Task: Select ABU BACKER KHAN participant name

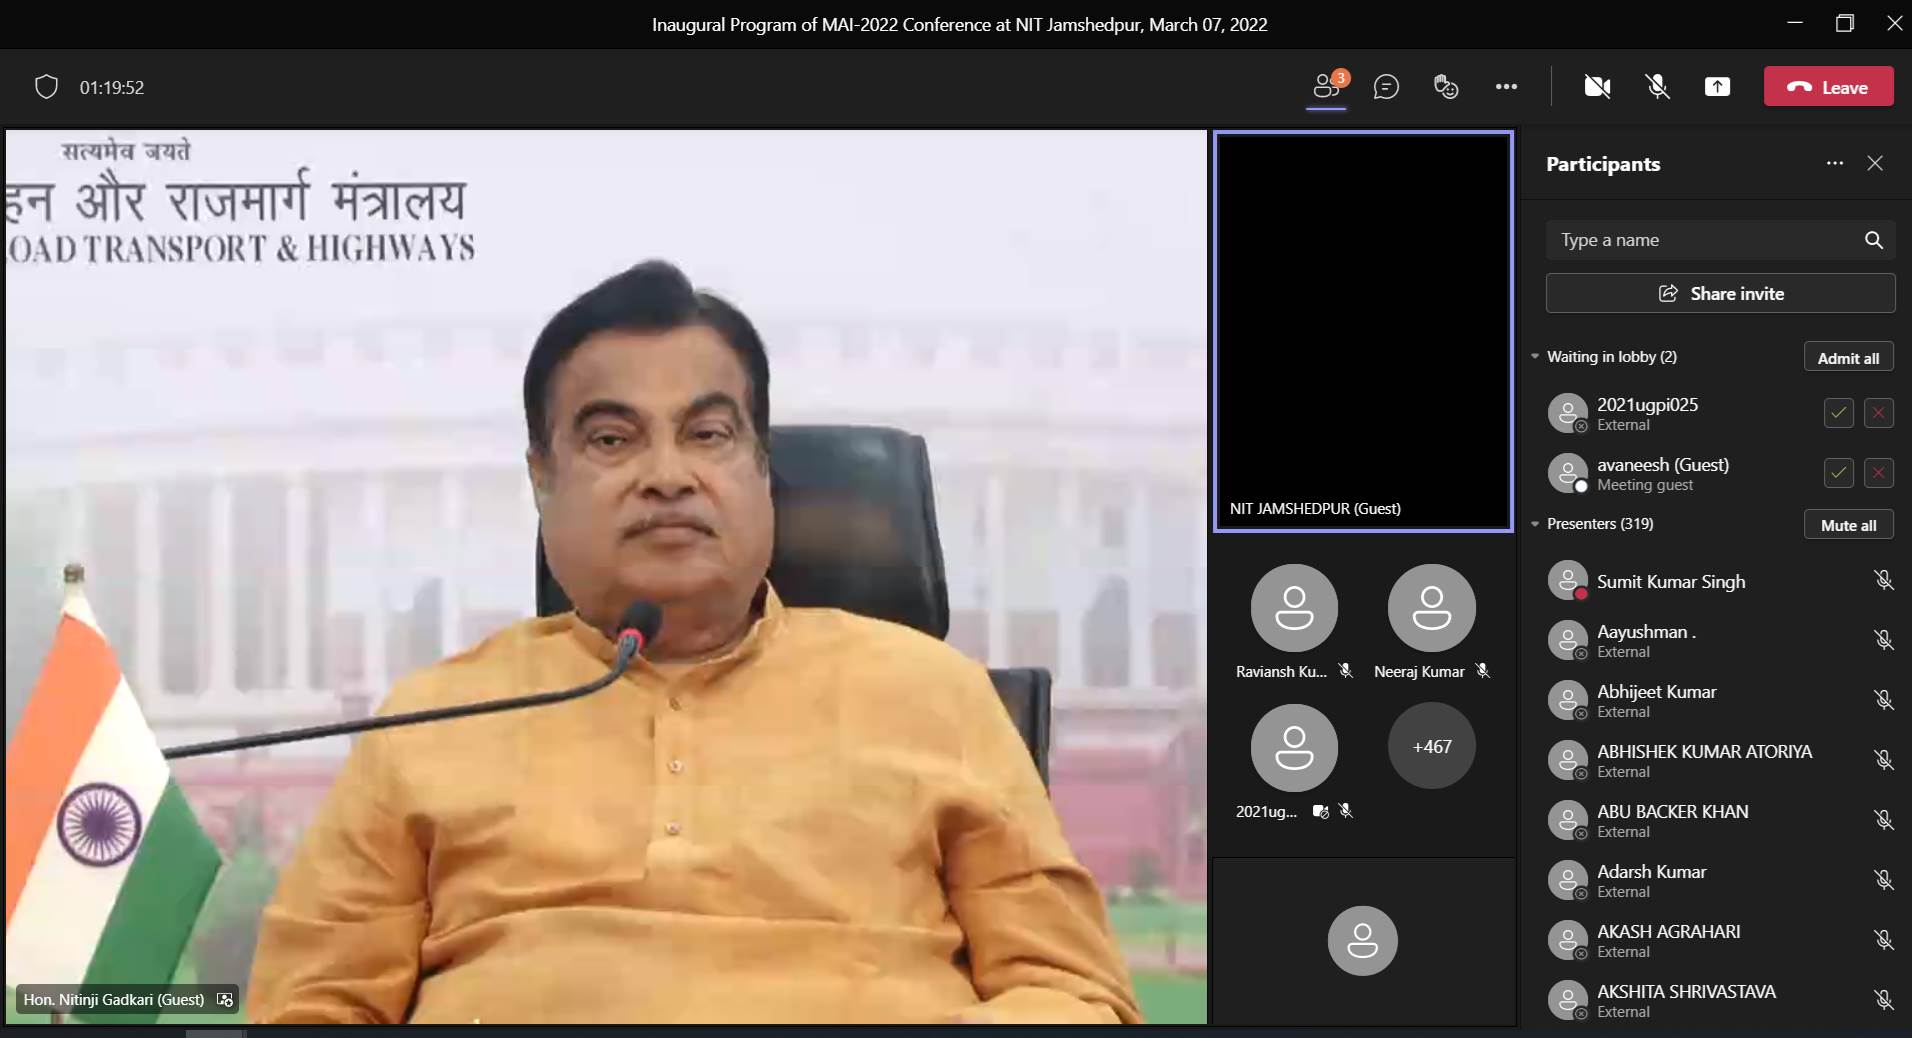Action: [x=1672, y=811]
